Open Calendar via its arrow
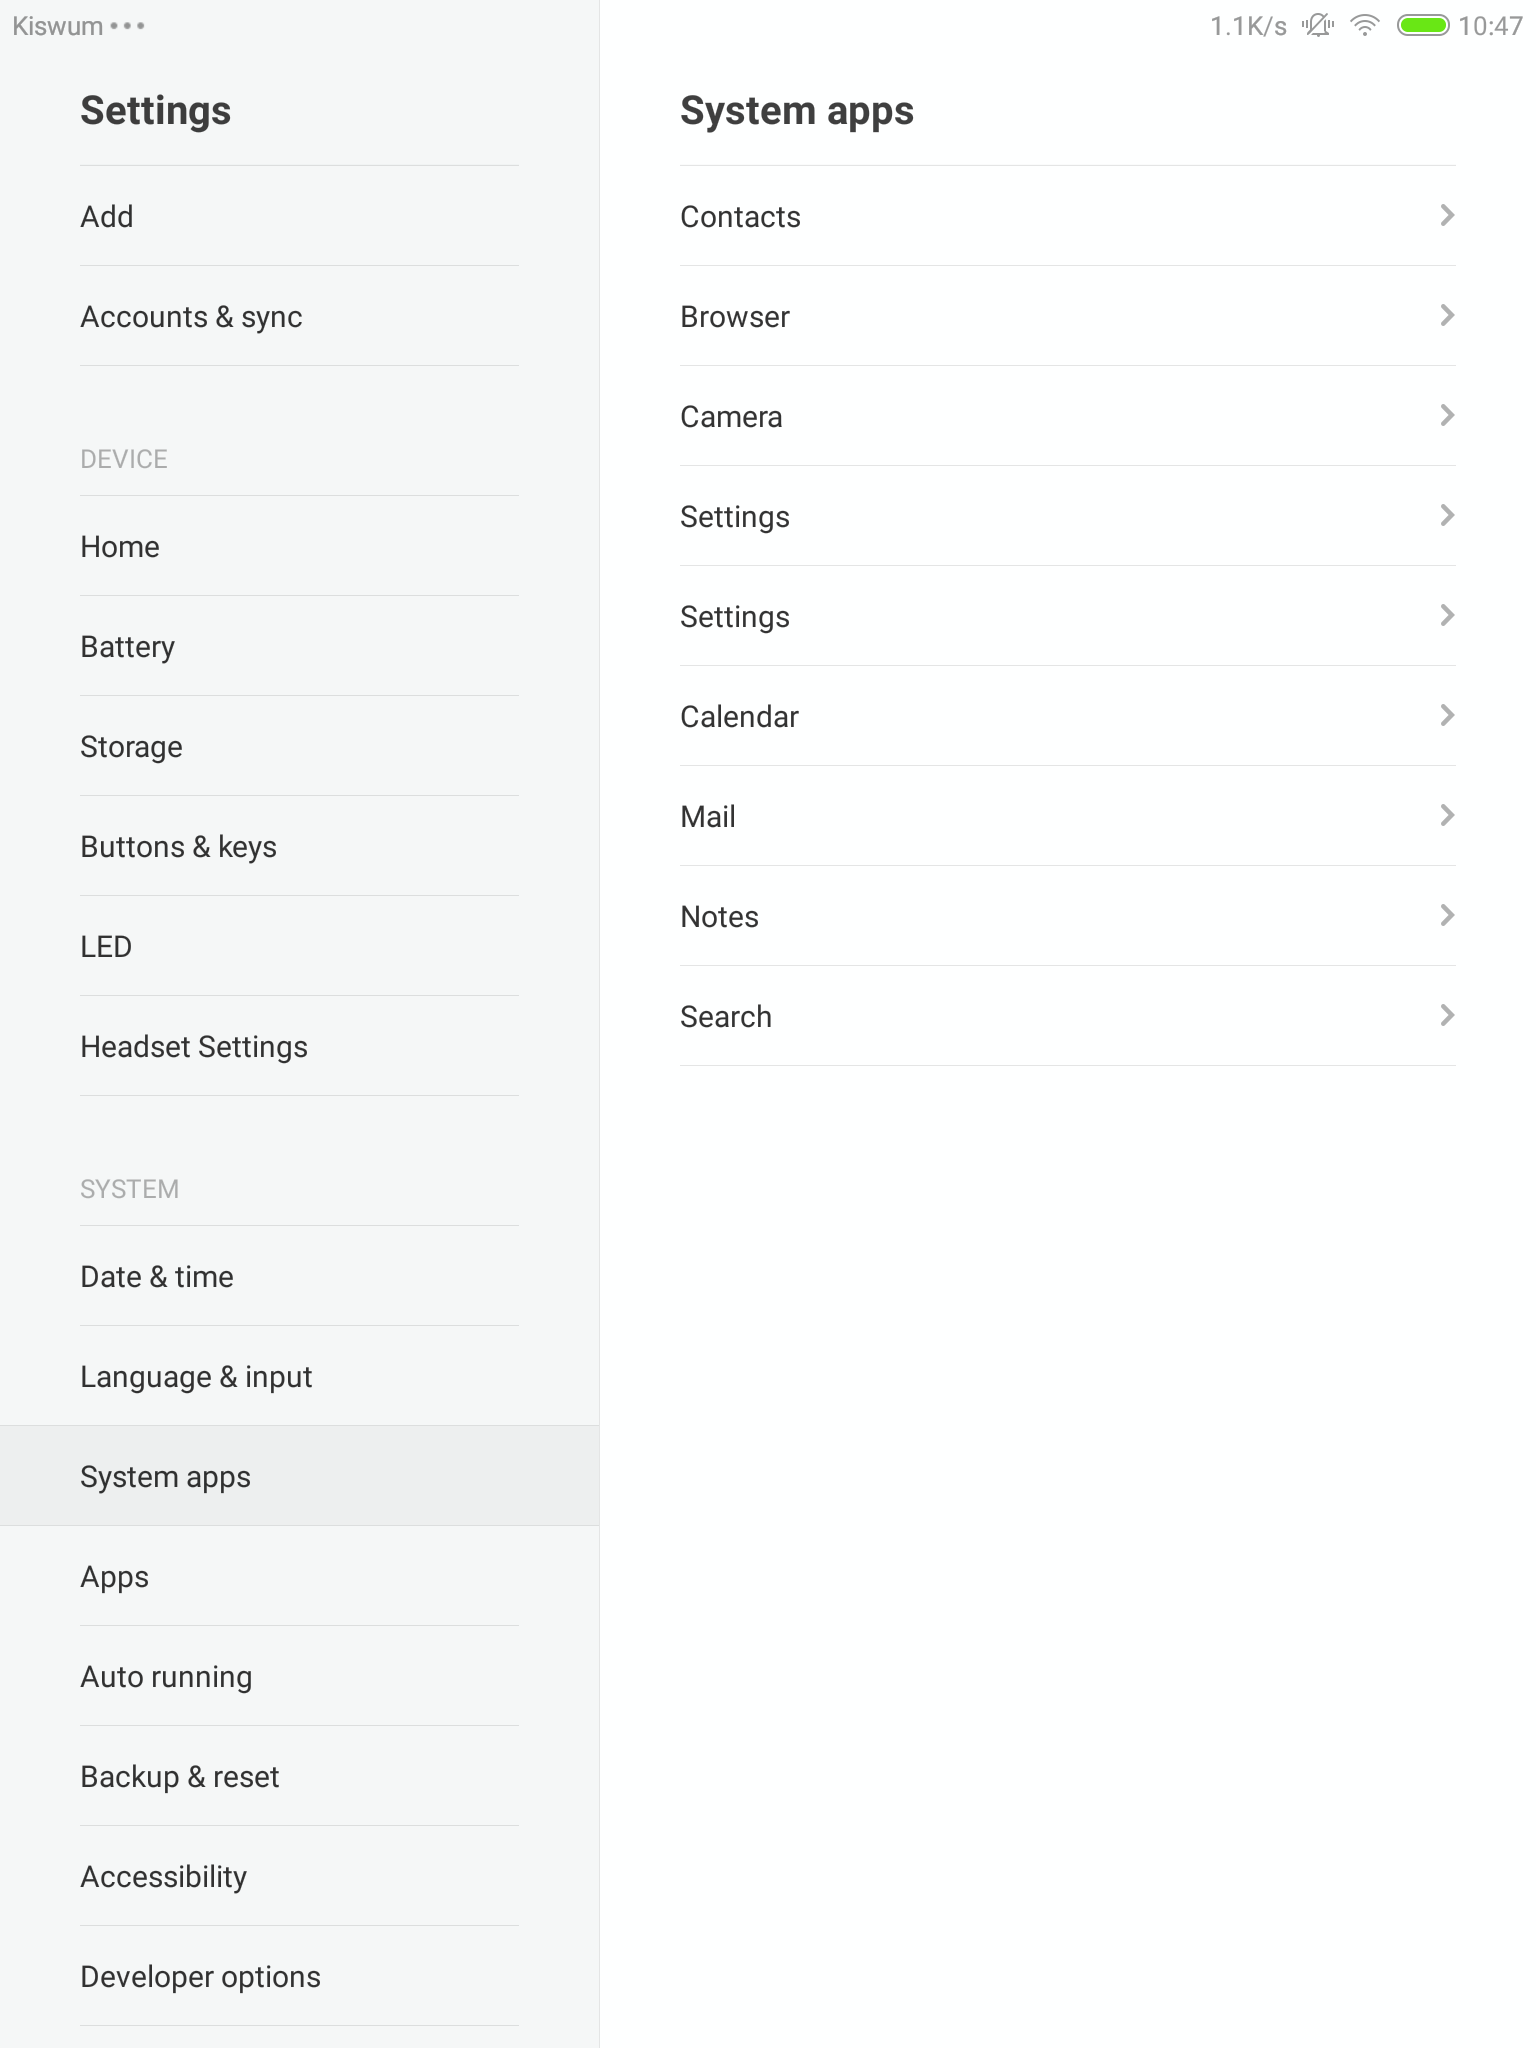This screenshot has width=1536, height=2048. 1446,716
